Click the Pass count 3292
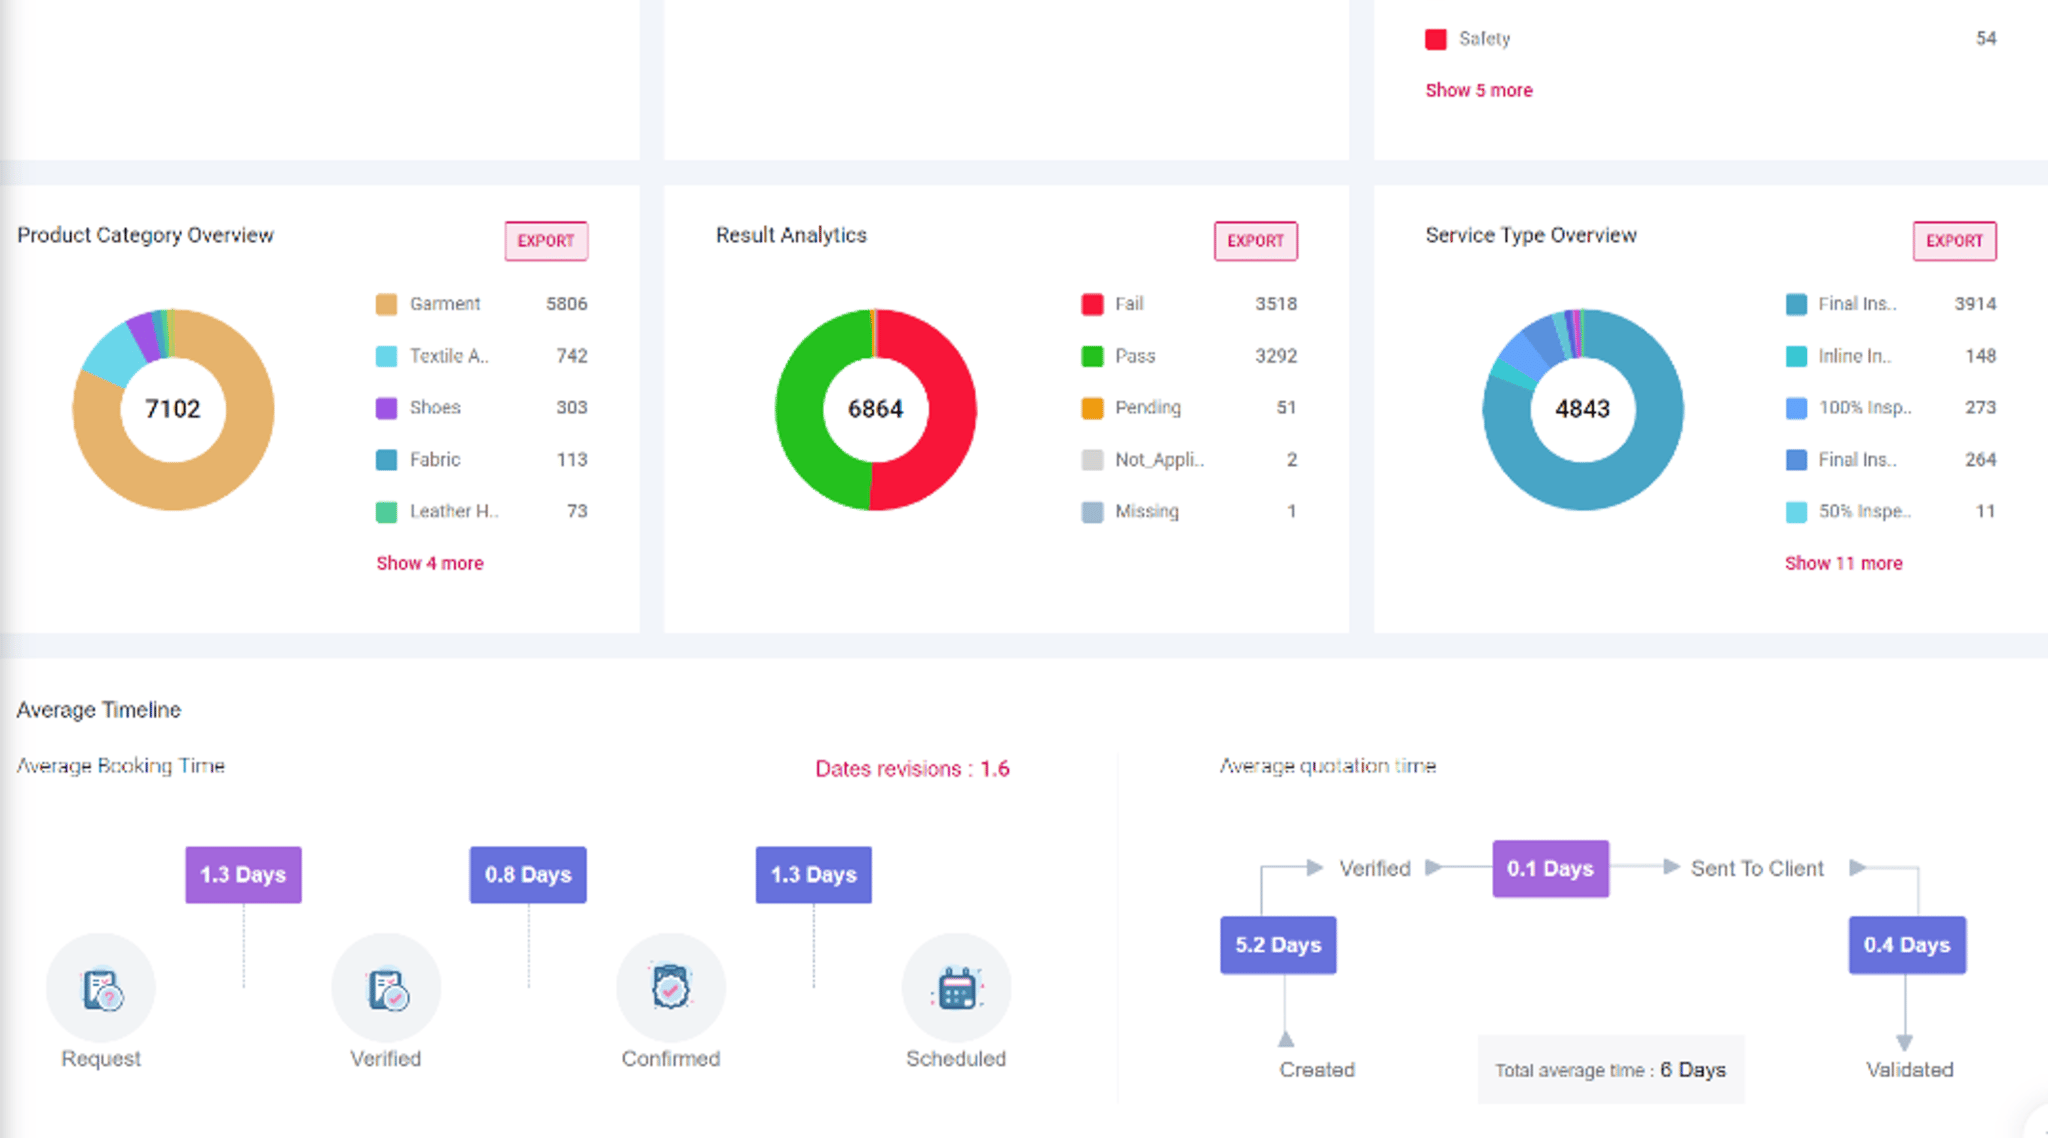The width and height of the screenshot is (2048, 1138). [1276, 356]
